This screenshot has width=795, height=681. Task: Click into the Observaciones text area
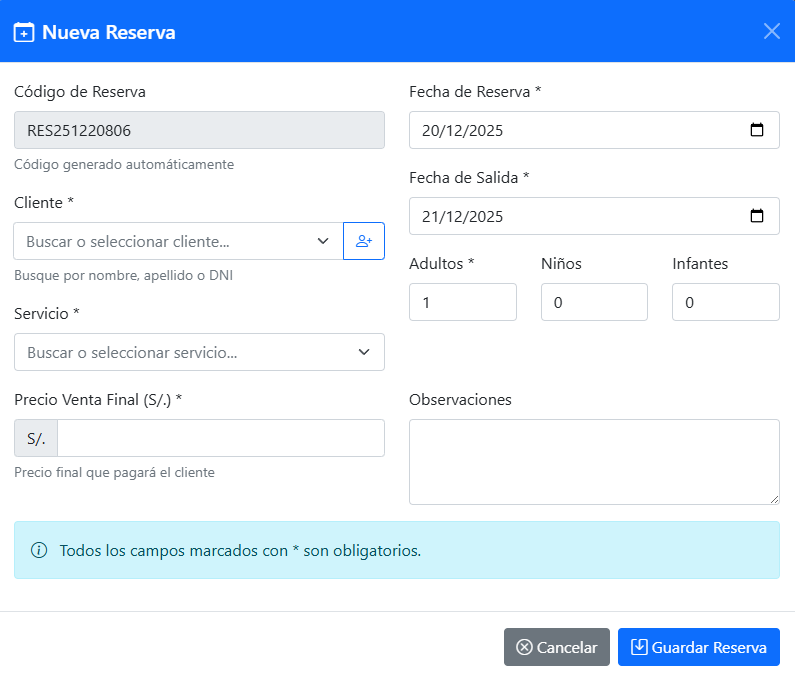click(x=593, y=461)
